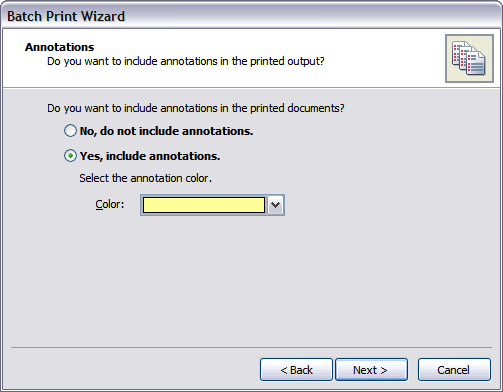Click the empty circle of the No option
The height and width of the screenshot is (392, 503).
(x=70, y=131)
